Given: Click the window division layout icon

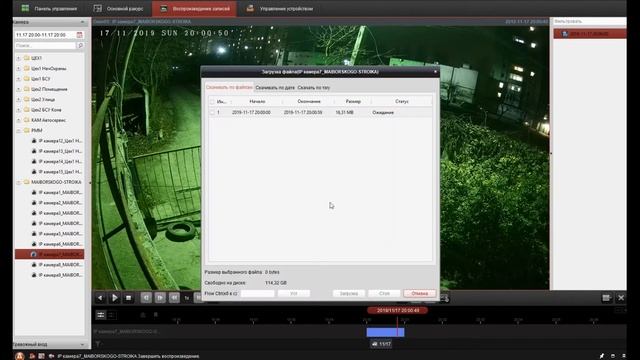Looking at the screenshot, I should pyautogui.click(x=606, y=298).
